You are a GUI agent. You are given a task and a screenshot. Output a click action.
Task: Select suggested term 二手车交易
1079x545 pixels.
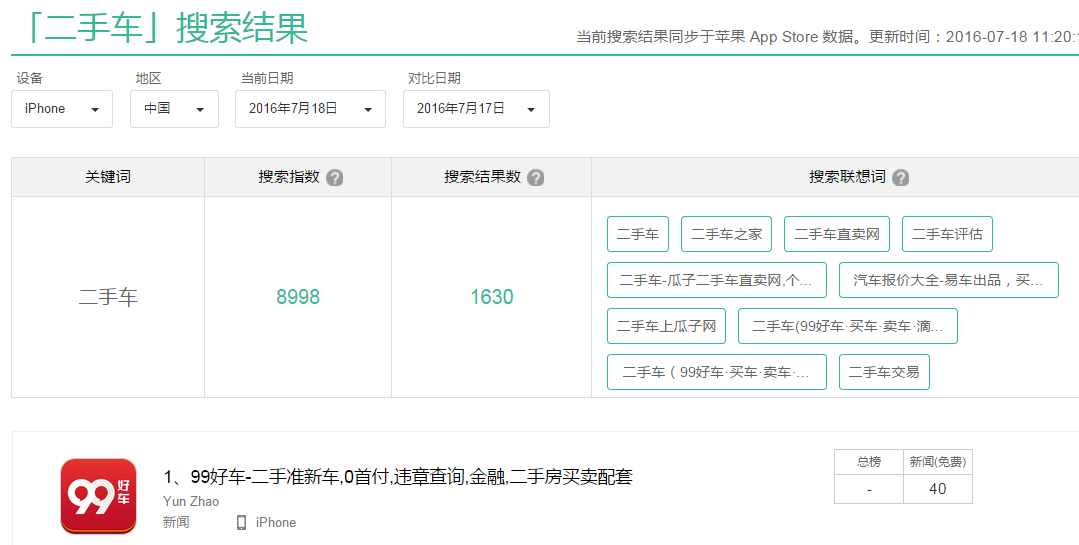point(884,372)
